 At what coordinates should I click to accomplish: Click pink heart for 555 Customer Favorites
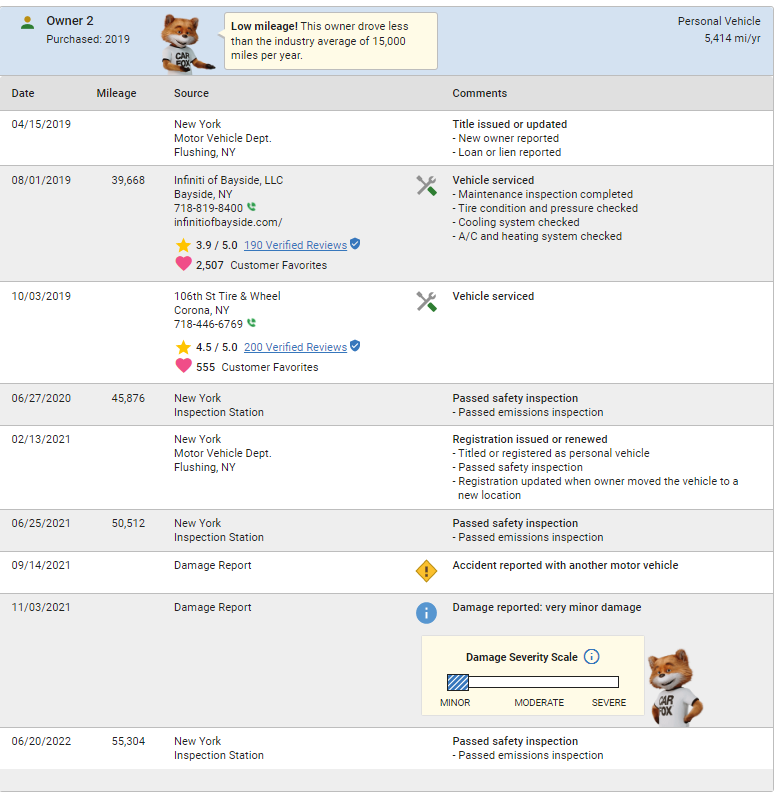183,367
